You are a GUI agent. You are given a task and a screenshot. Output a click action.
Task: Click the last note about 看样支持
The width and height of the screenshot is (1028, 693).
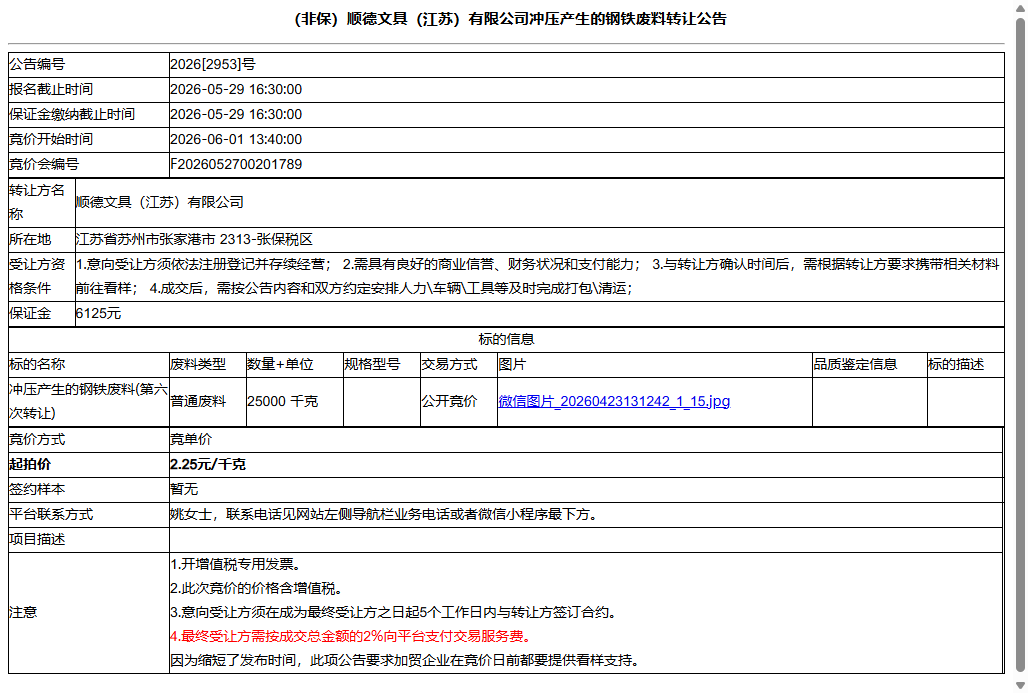coord(405,661)
